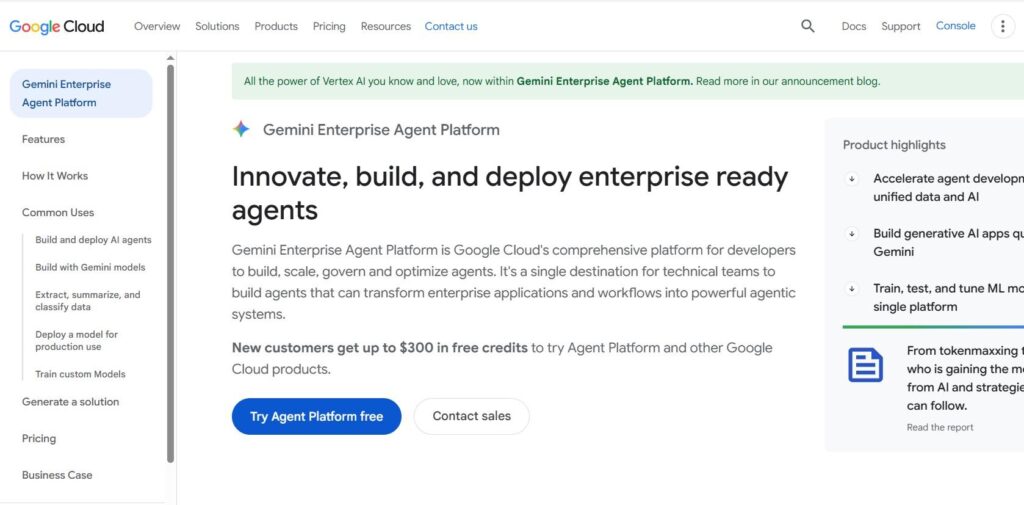The image size is (1024, 505).
Task: Go to Support
Action: 901,26
